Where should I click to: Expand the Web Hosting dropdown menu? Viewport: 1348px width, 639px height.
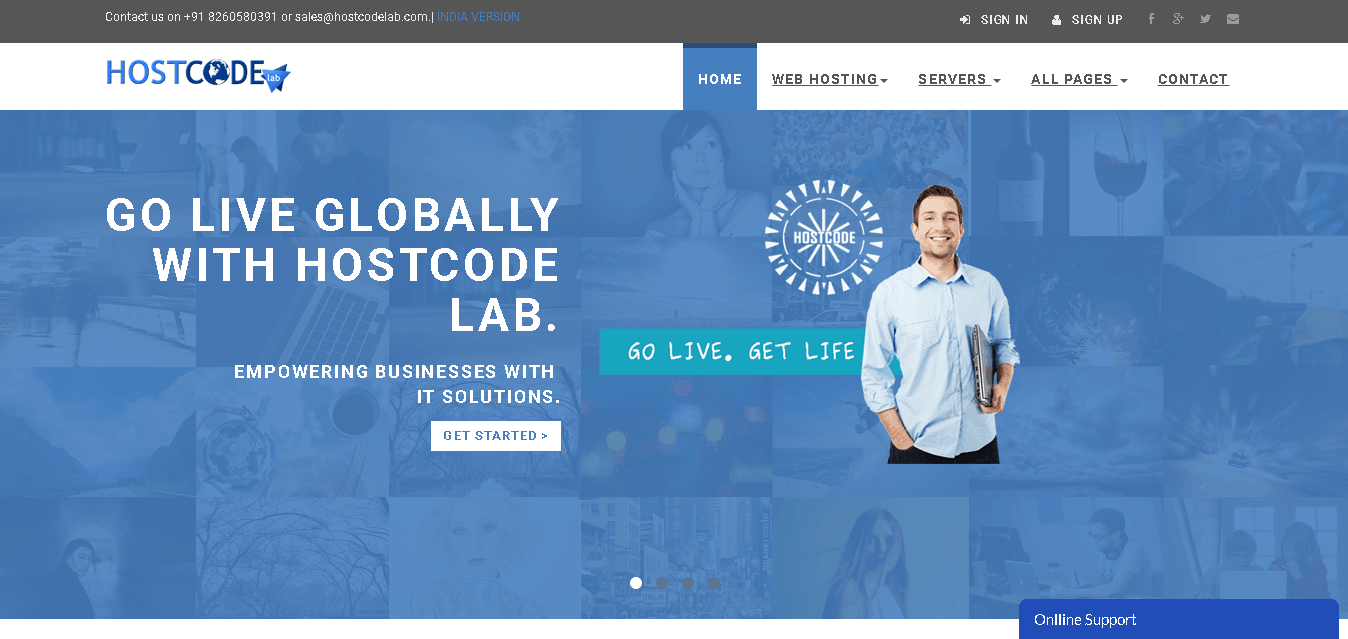(830, 79)
